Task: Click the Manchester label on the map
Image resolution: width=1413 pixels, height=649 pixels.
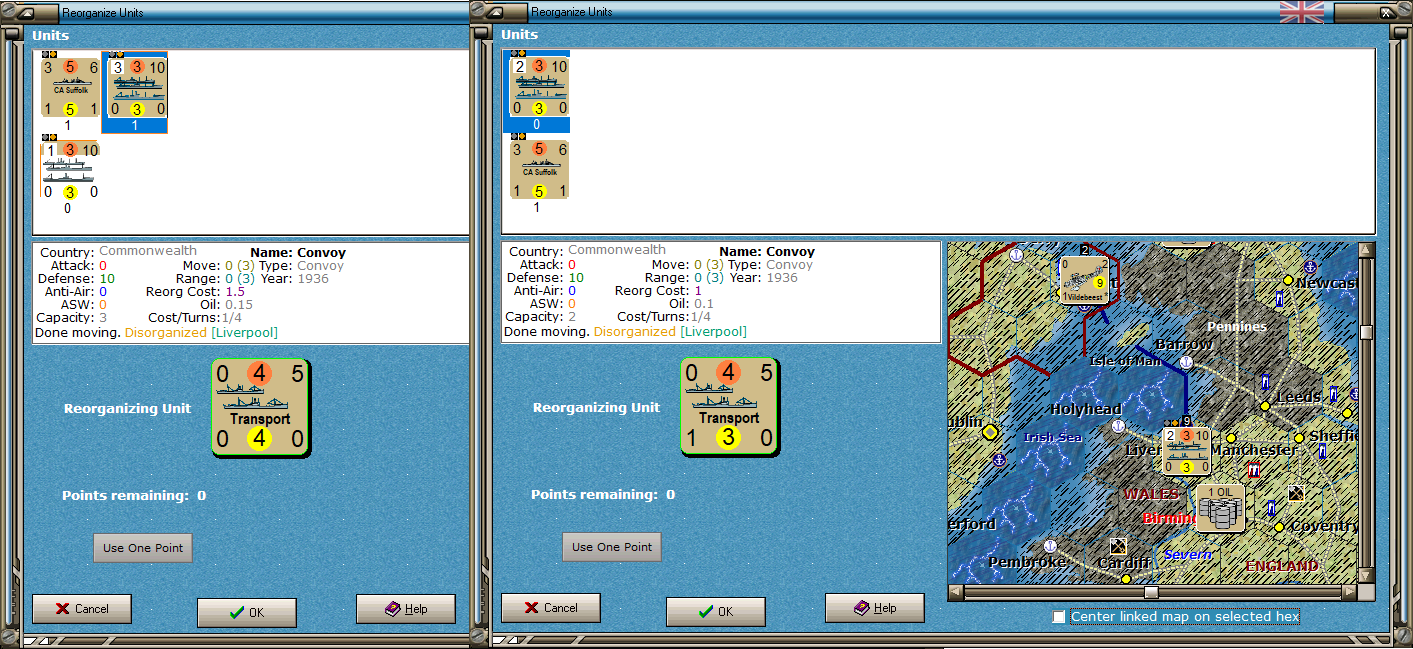Action: click(x=1254, y=450)
